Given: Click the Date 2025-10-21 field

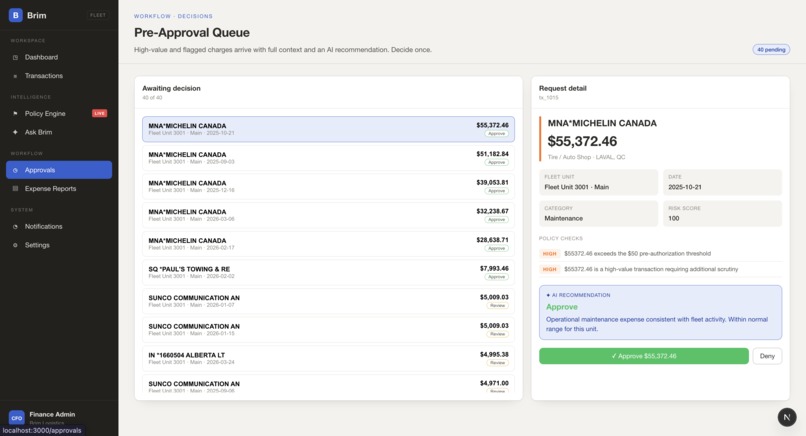Looking at the screenshot, I should (722, 182).
